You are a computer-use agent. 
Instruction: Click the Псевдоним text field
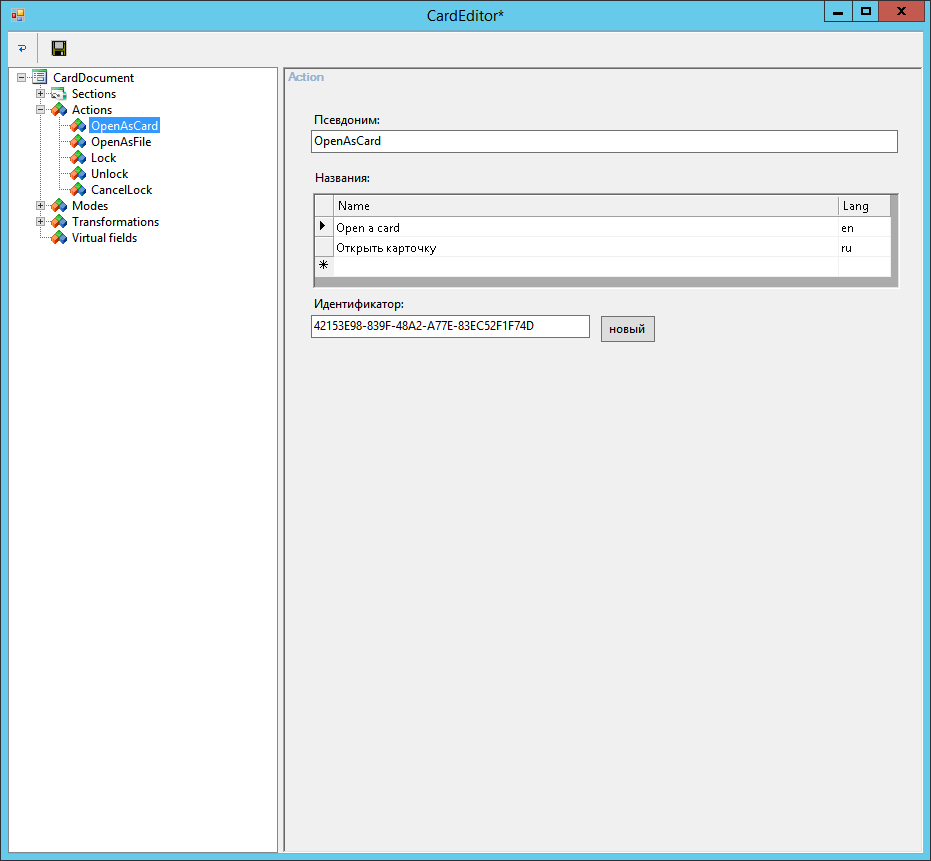pos(604,142)
